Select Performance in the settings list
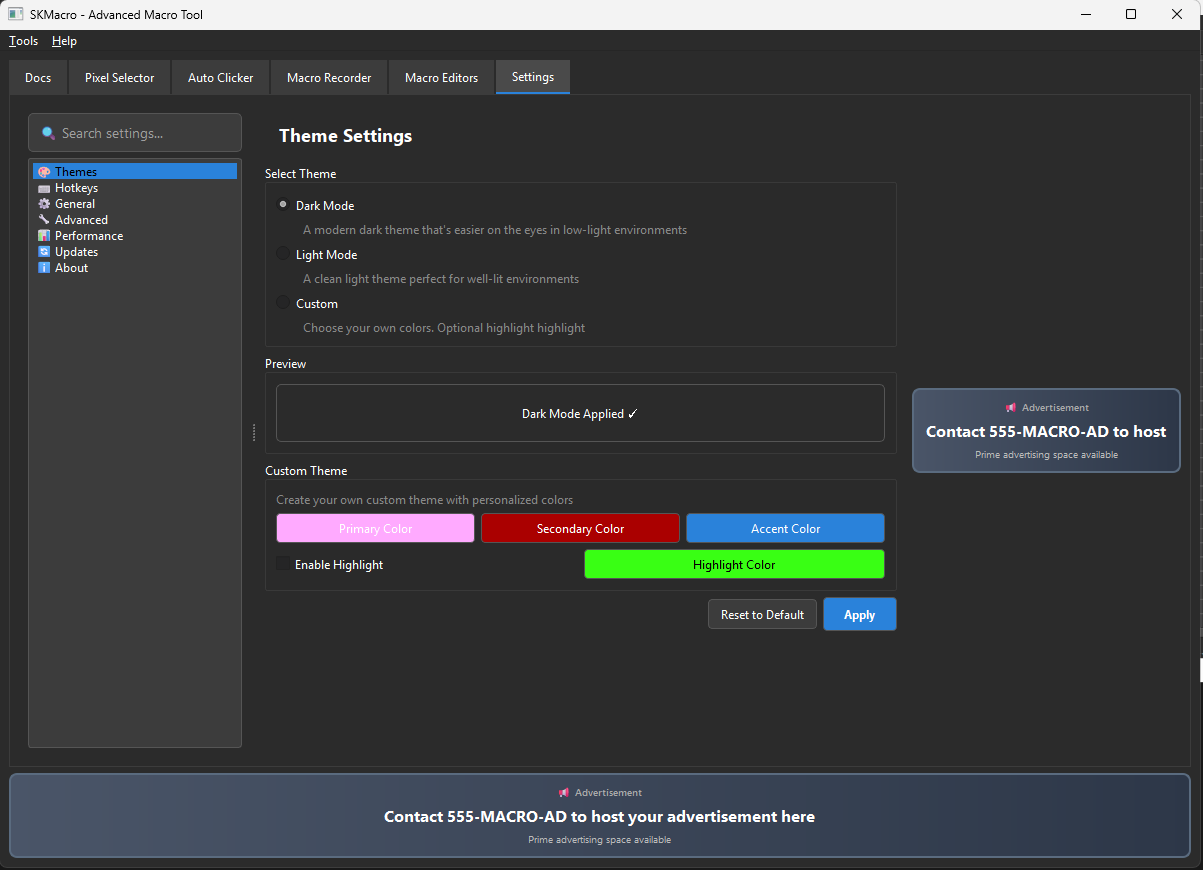 (x=135, y=236)
